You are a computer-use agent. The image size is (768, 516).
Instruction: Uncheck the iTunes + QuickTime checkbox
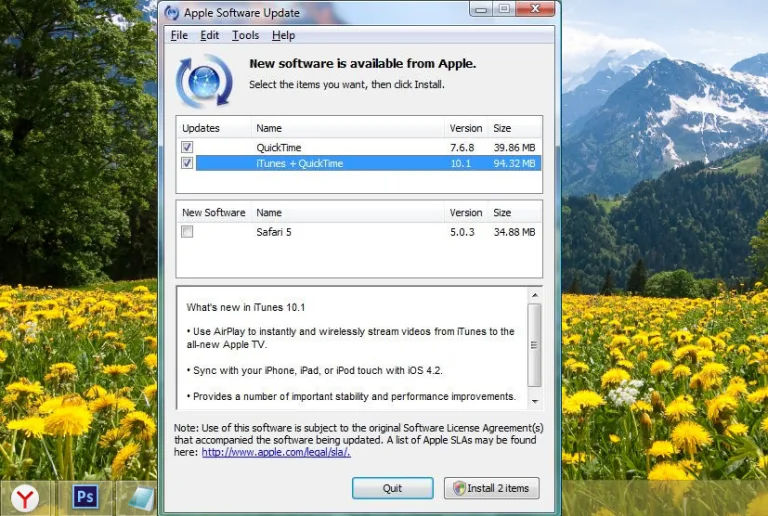(187, 163)
